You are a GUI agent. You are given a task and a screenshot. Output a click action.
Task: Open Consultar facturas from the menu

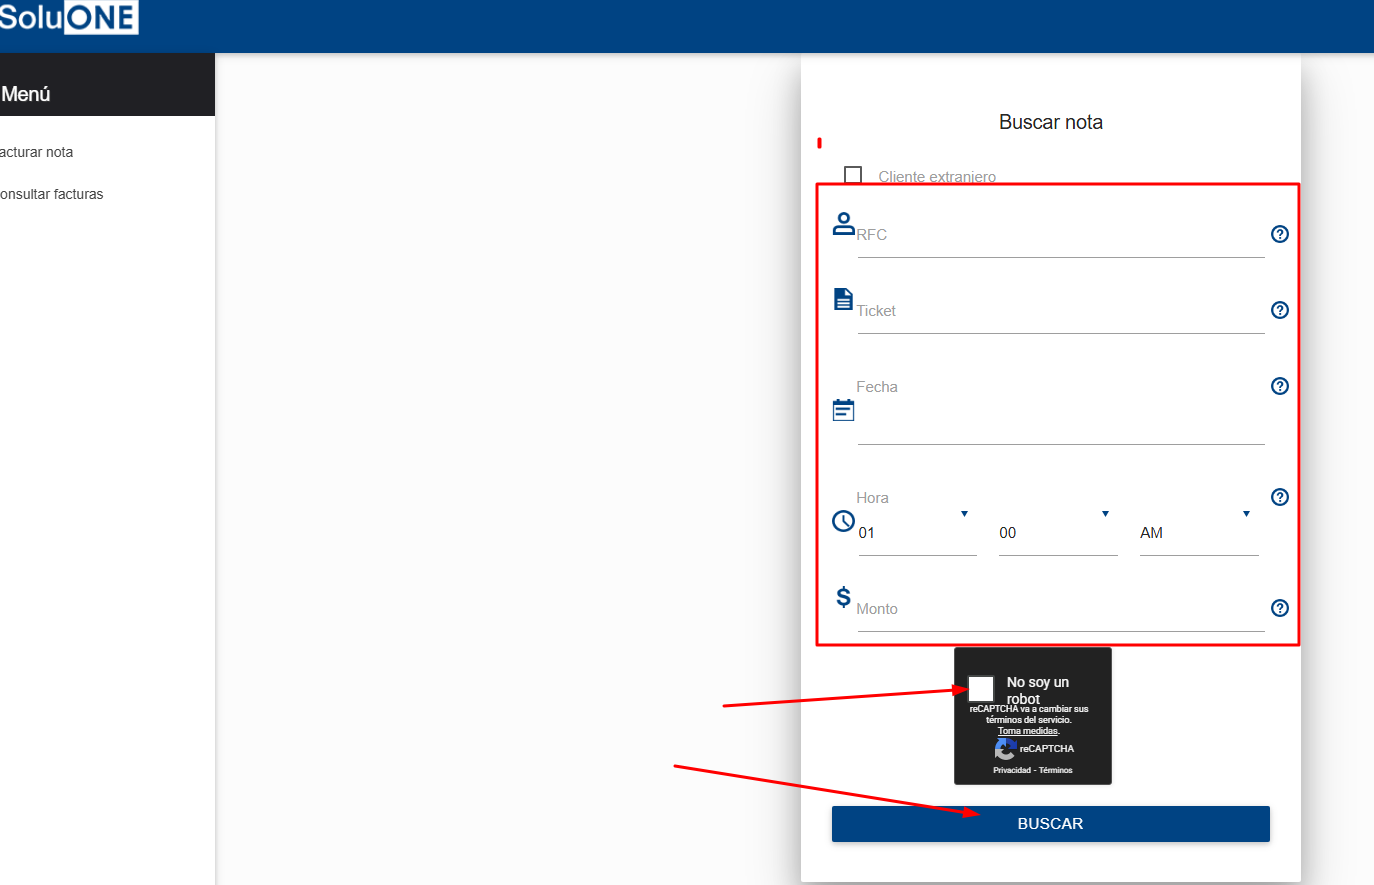tap(52, 194)
